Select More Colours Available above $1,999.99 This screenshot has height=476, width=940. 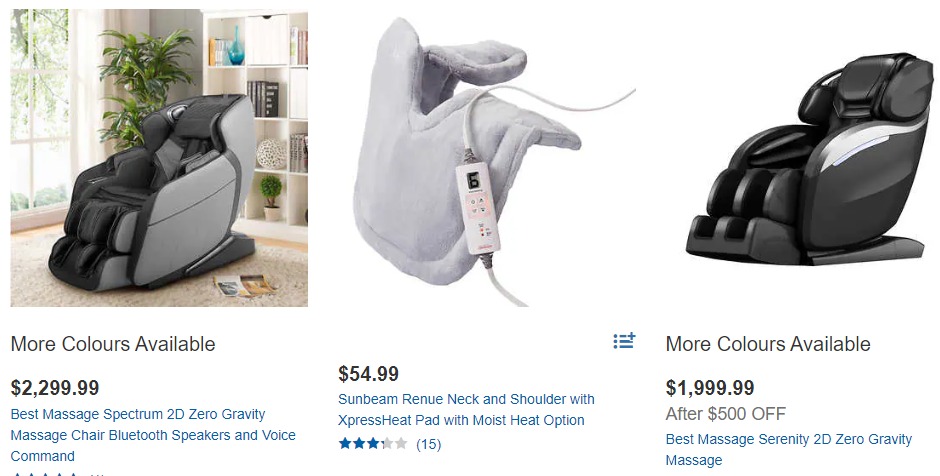(x=768, y=344)
